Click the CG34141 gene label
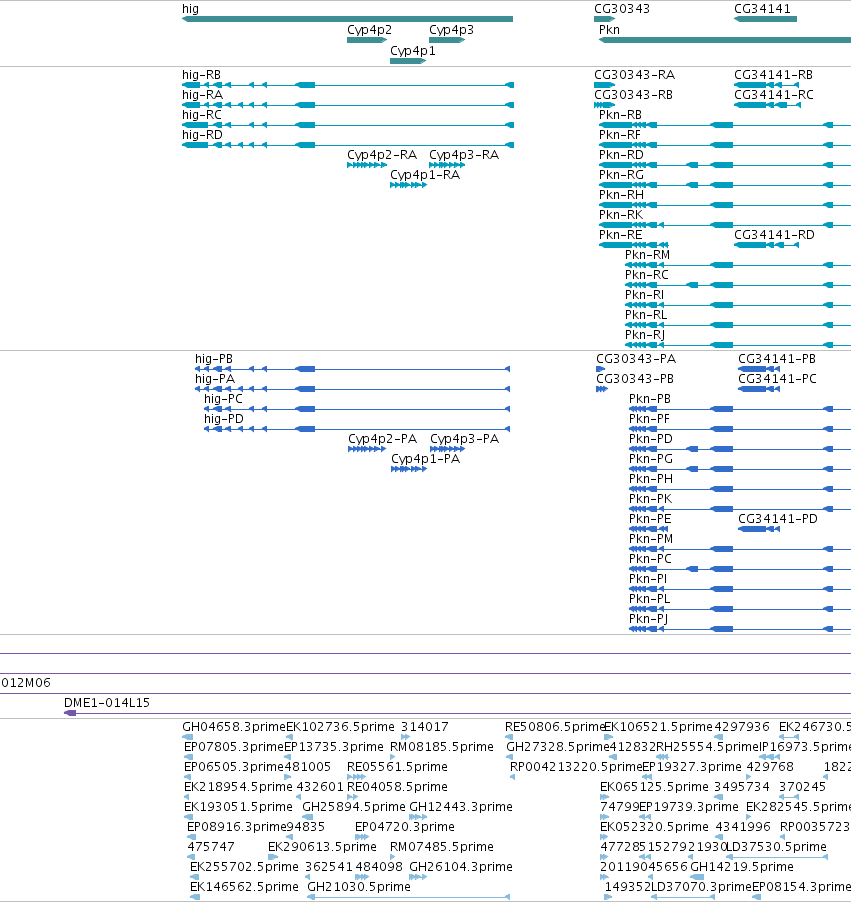The image size is (851, 902). click(x=762, y=9)
